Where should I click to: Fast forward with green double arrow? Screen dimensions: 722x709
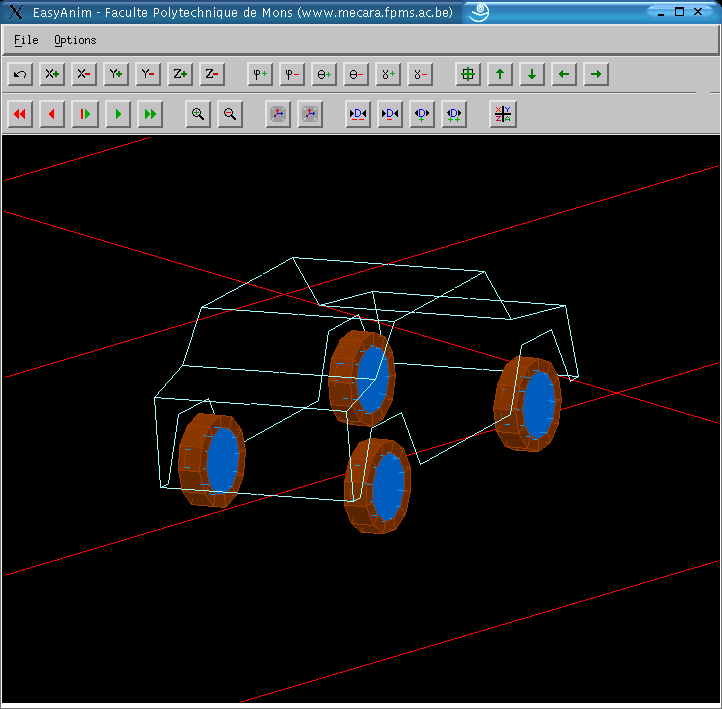click(150, 114)
